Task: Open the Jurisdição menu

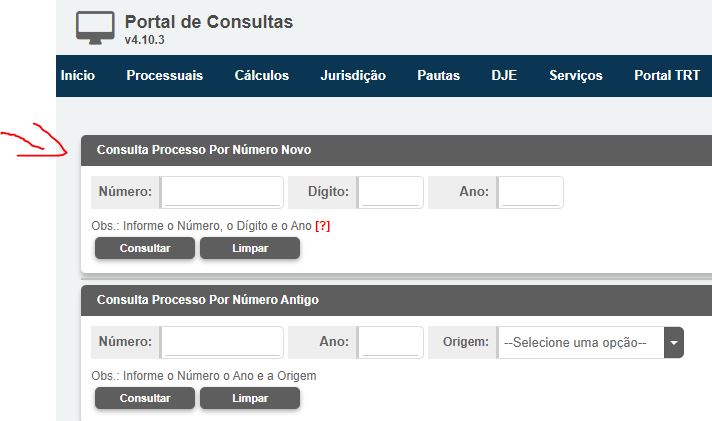Action: 353,76
